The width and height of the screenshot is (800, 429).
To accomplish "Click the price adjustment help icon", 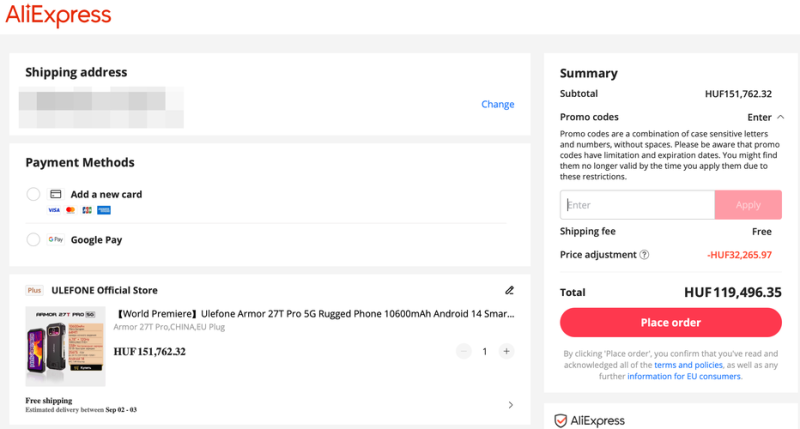I will [x=645, y=255].
